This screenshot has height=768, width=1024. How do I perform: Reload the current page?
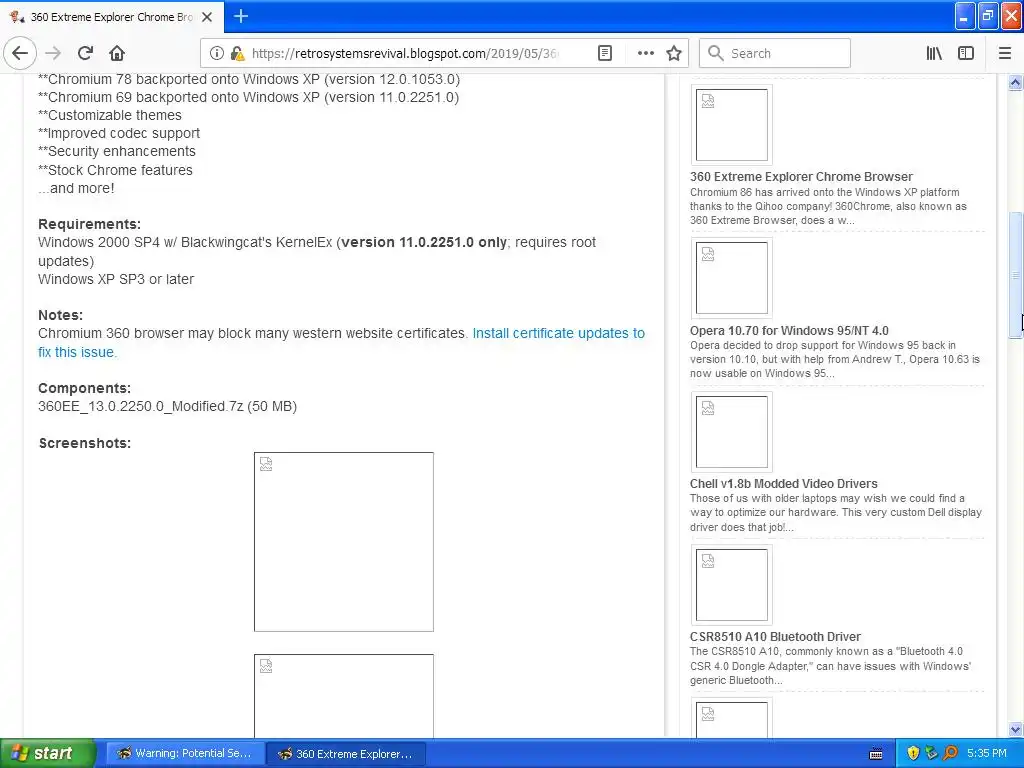[86, 53]
